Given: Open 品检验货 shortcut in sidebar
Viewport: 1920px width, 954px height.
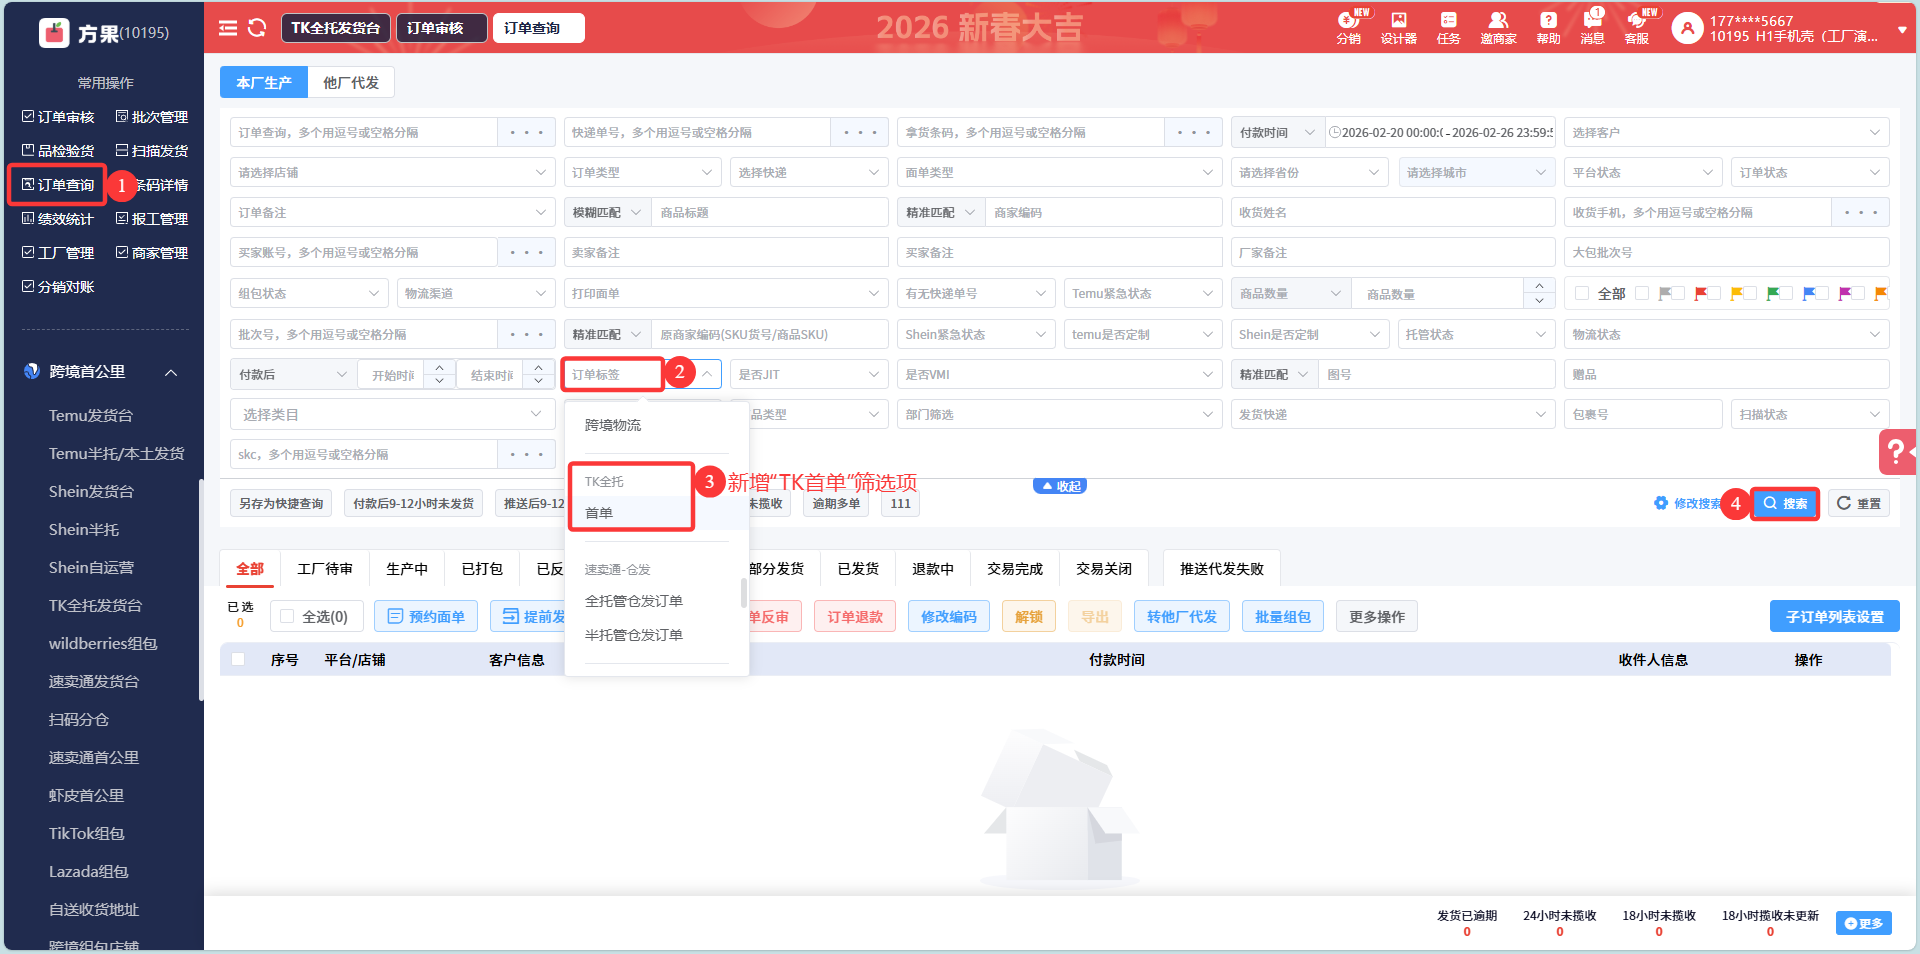Looking at the screenshot, I should (58, 151).
